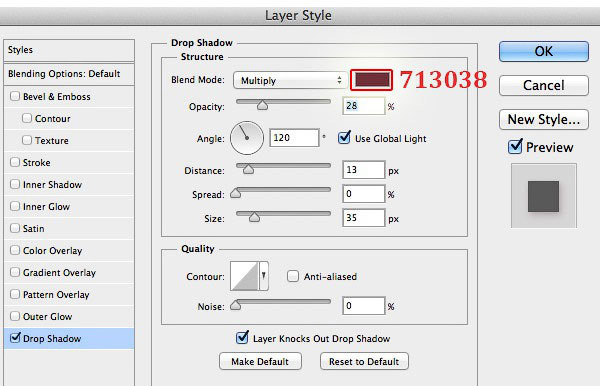The image size is (600, 386).
Task: Tick the Texture checkbox
Action: pyautogui.click(x=27, y=140)
